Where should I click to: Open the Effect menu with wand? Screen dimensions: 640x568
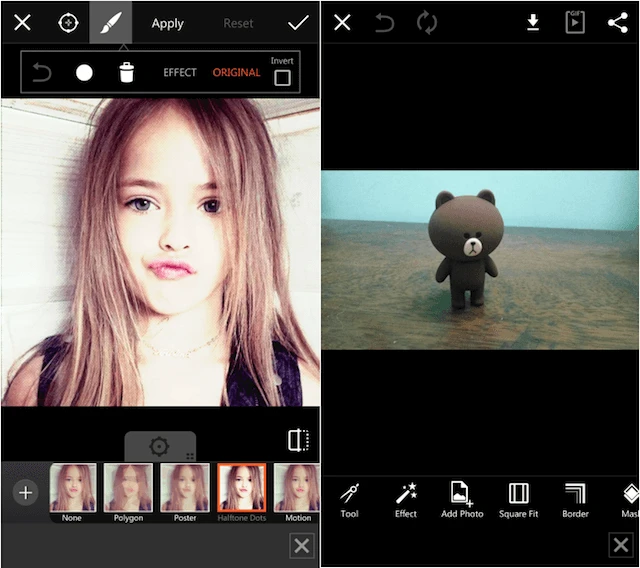[x=406, y=498]
